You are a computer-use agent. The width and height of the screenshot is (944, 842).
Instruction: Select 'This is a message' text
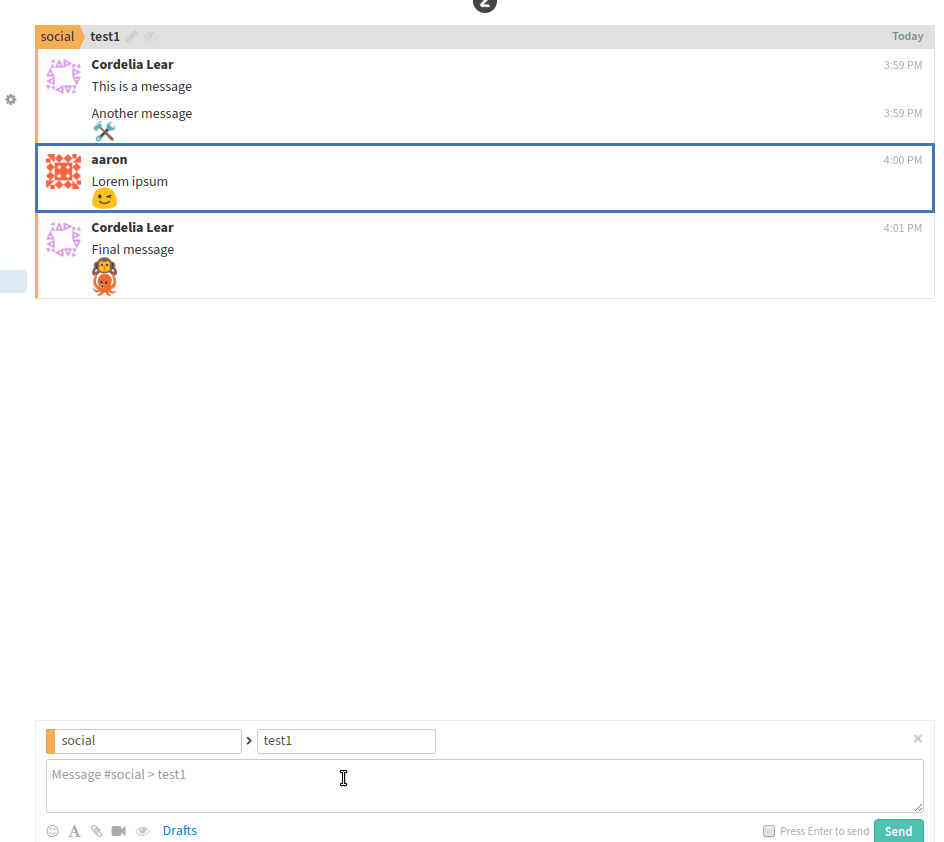tap(141, 87)
